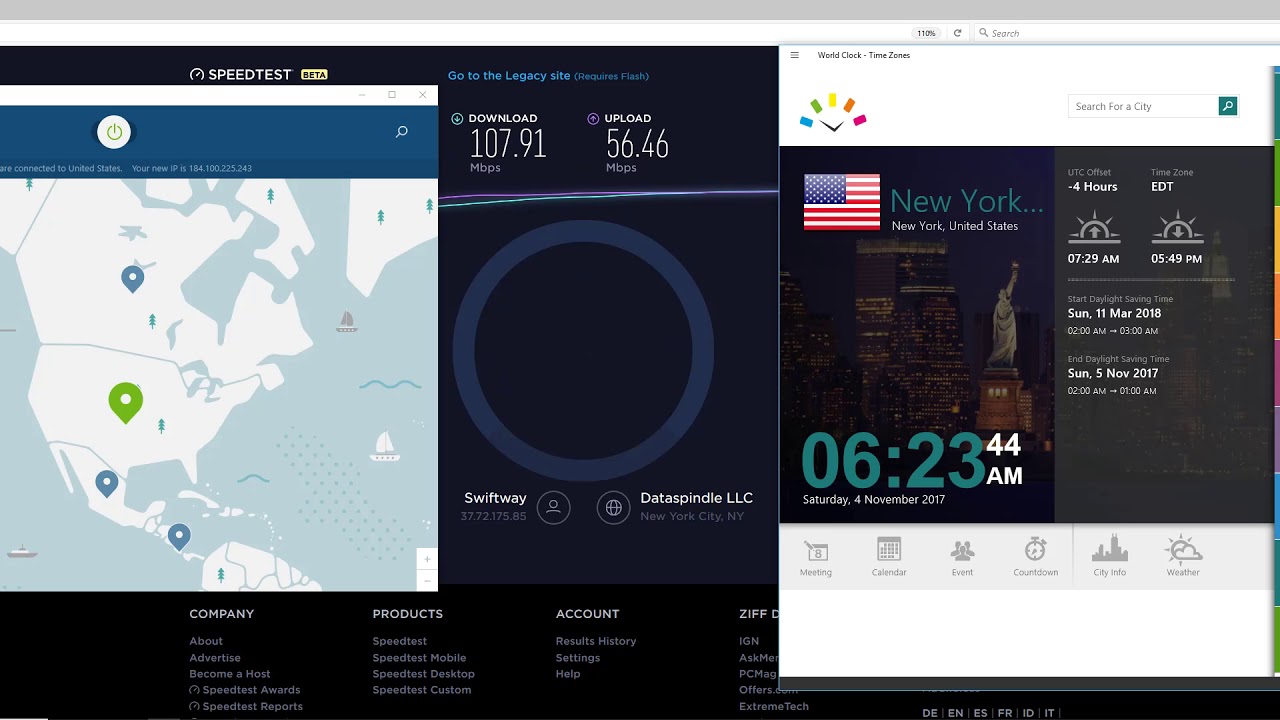This screenshot has height=720, width=1280.
Task: Click the World Clock colorful logo
Action: 833,113
